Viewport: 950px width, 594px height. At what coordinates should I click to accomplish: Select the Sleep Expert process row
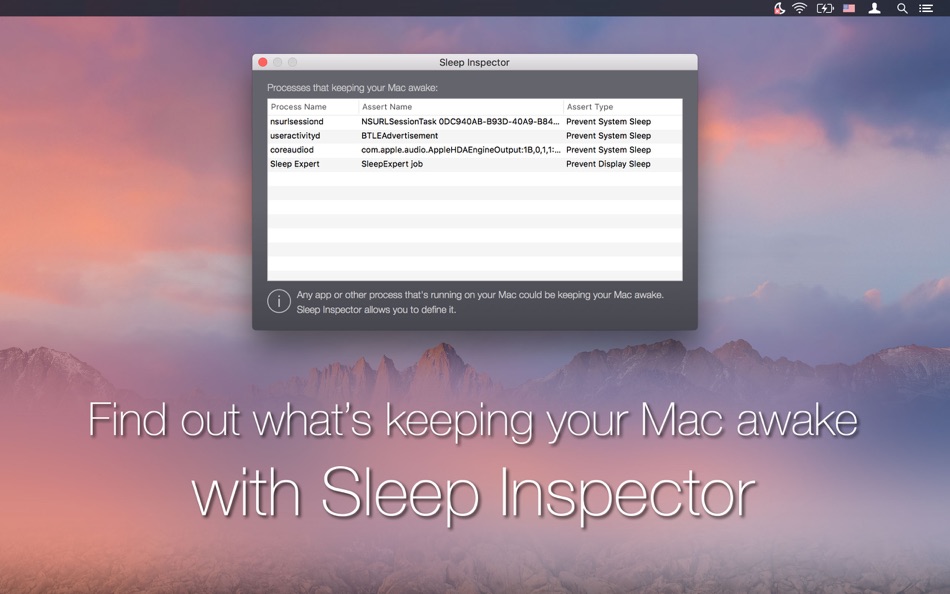click(x=474, y=164)
